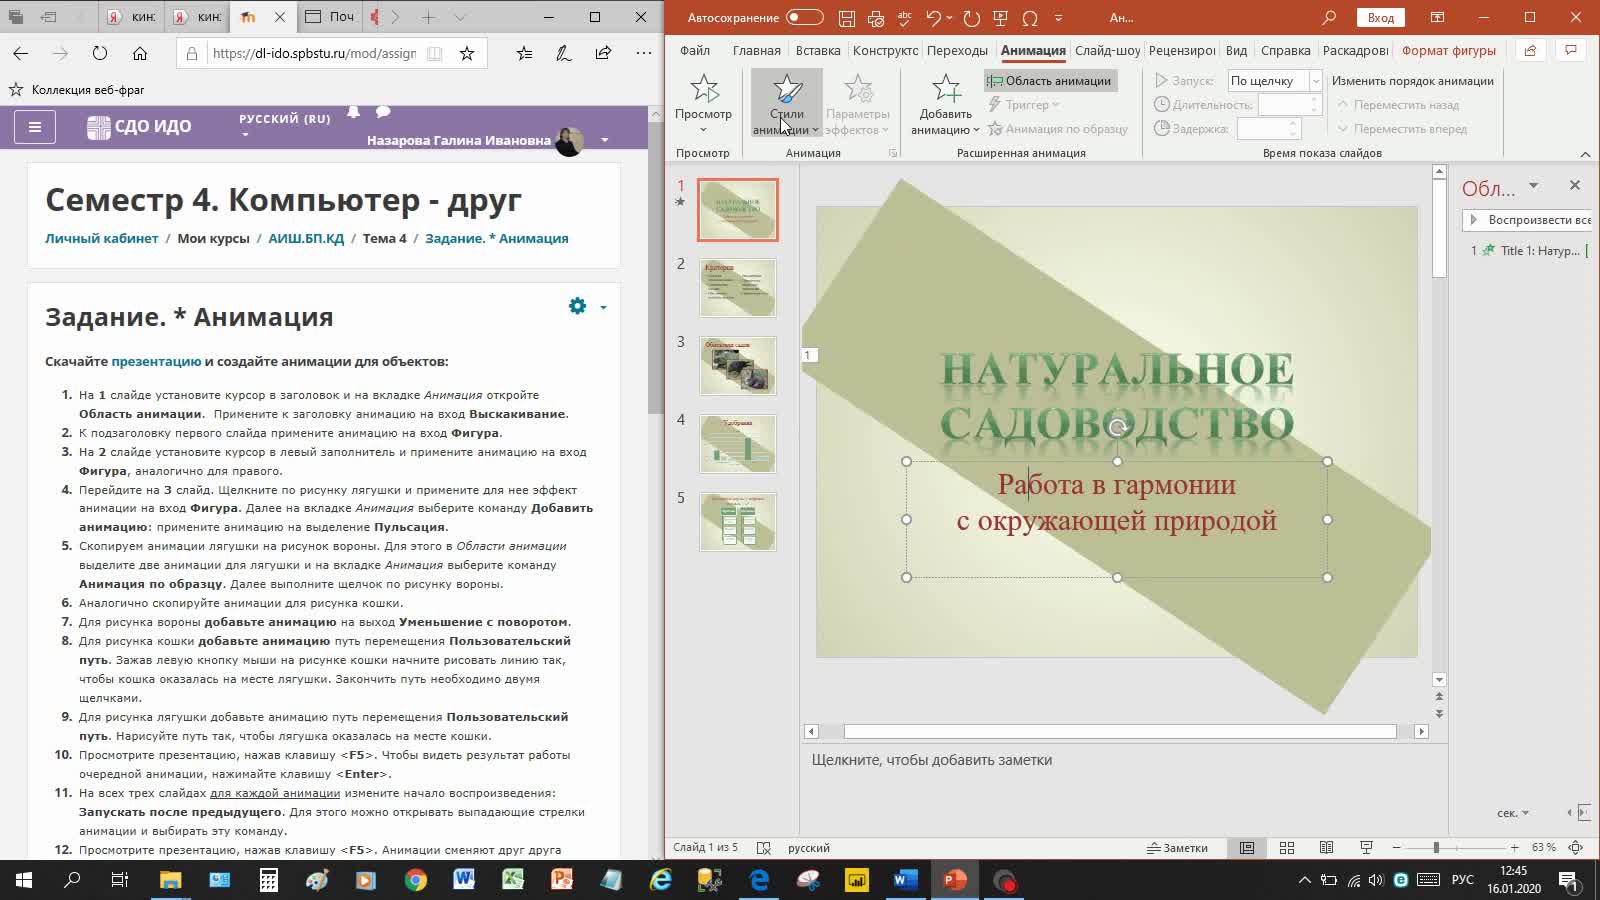
Task: Fit slide to current window icon
Action: [x=1576, y=848]
